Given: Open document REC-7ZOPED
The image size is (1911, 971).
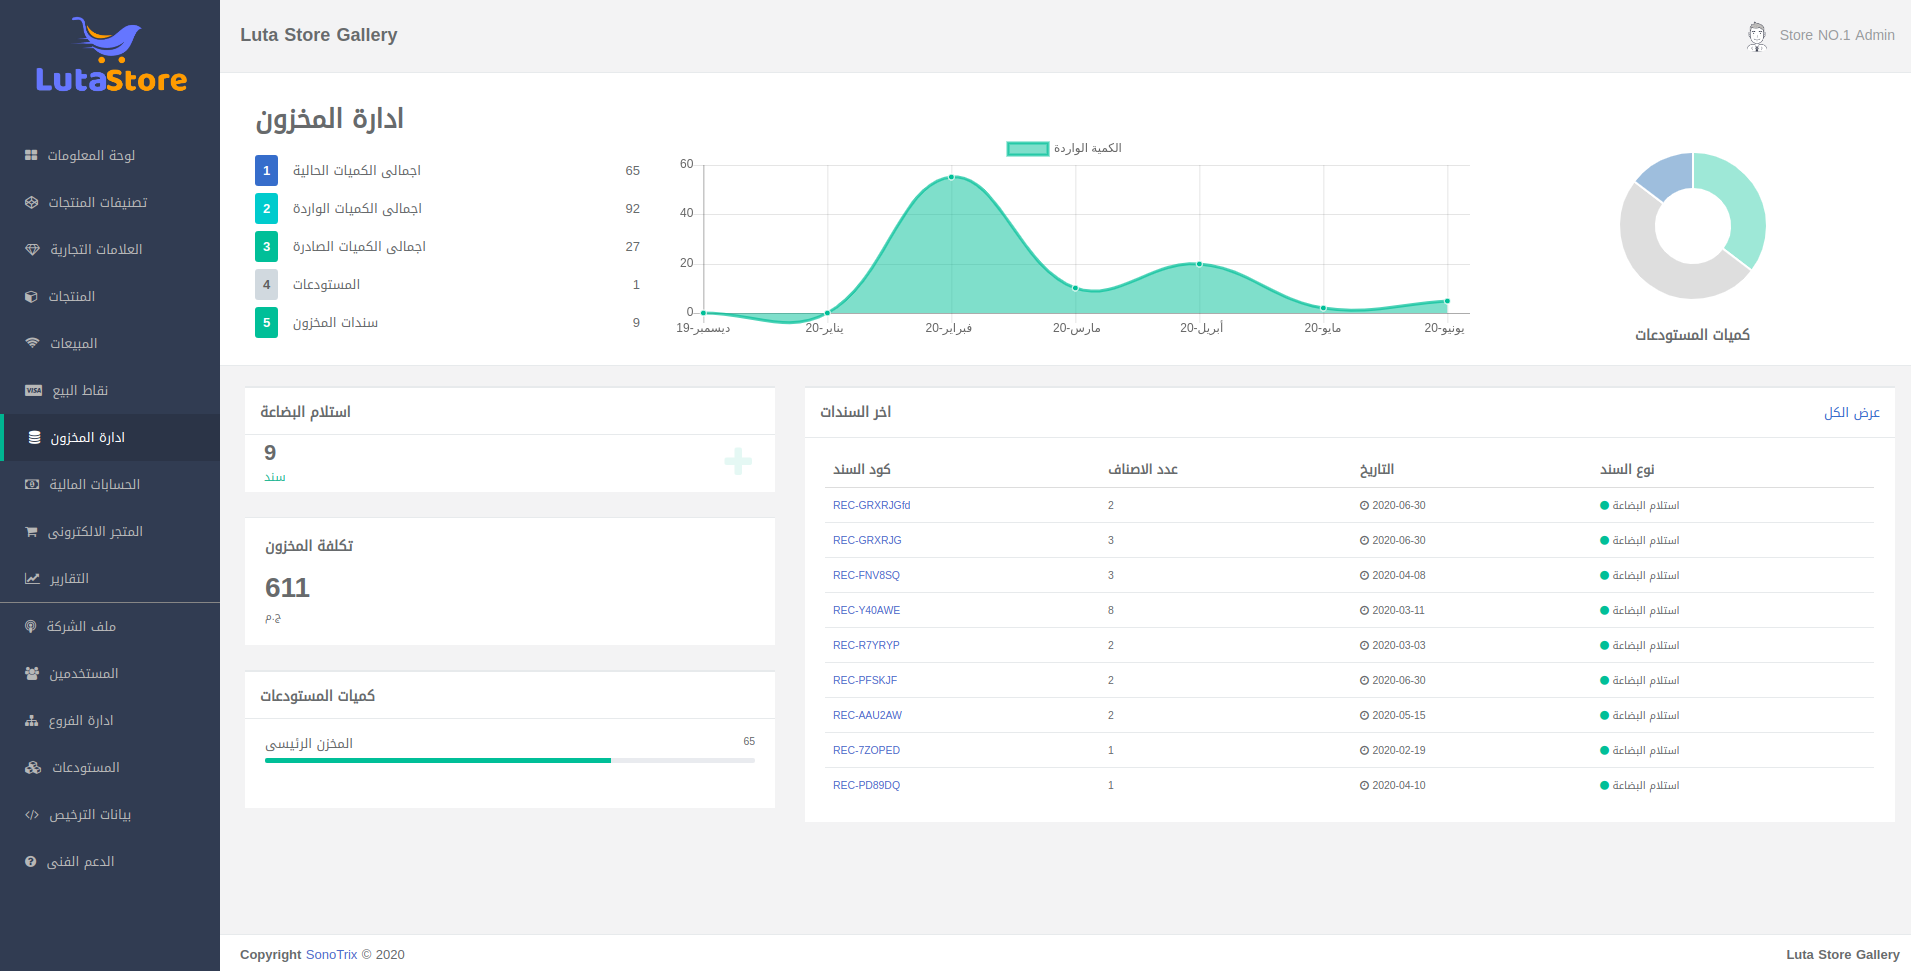Looking at the screenshot, I should point(866,750).
